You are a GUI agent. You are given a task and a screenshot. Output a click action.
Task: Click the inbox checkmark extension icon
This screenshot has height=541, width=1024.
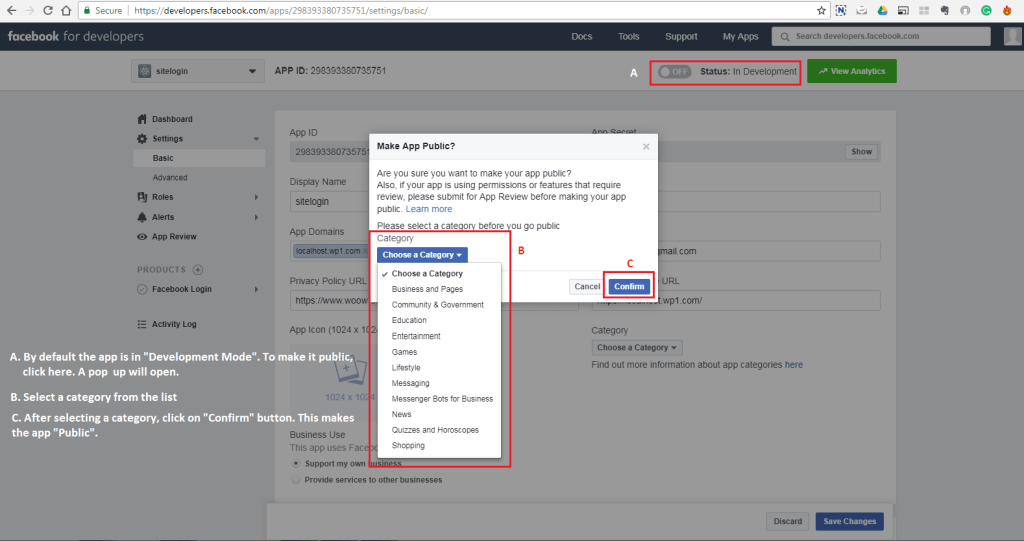[x=861, y=10]
